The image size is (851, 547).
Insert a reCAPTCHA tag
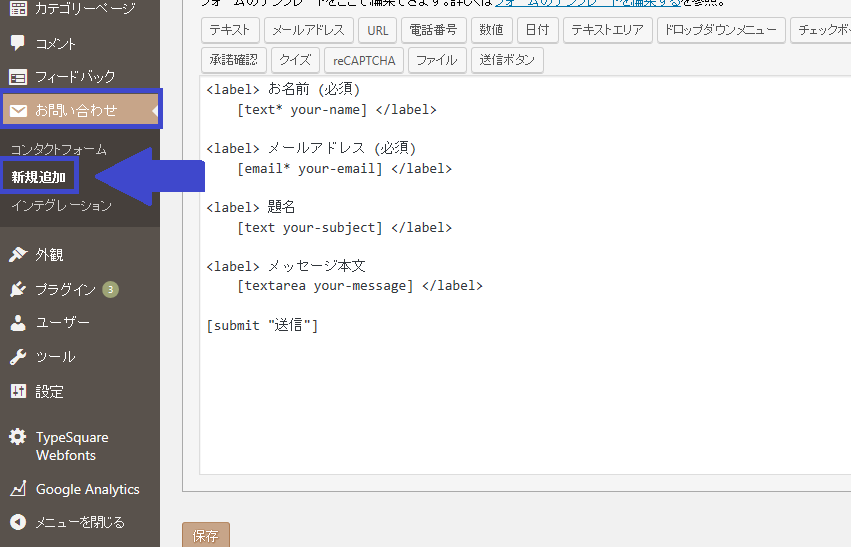point(364,60)
